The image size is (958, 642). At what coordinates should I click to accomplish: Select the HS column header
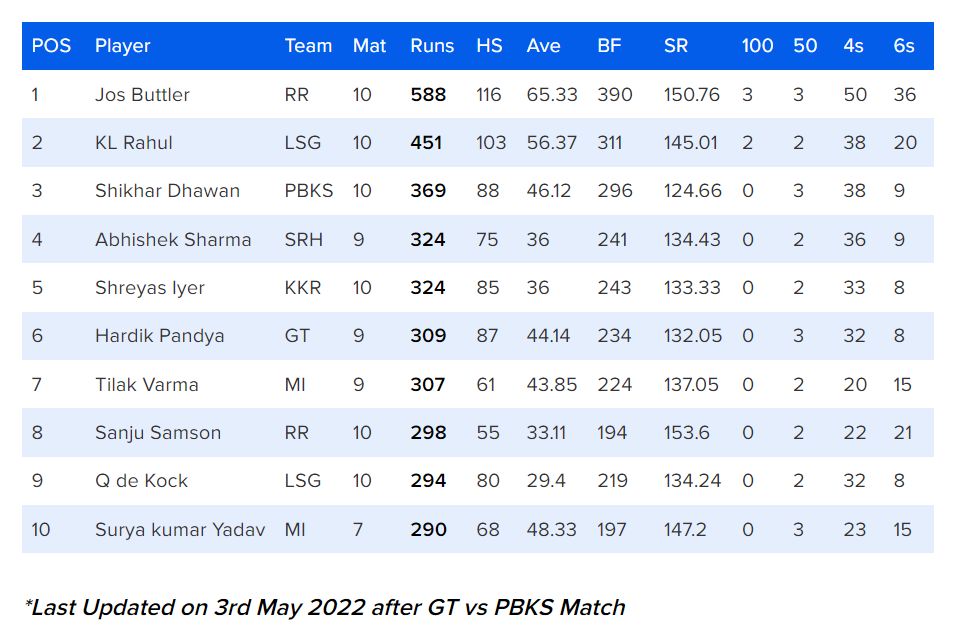(x=489, y=46)
